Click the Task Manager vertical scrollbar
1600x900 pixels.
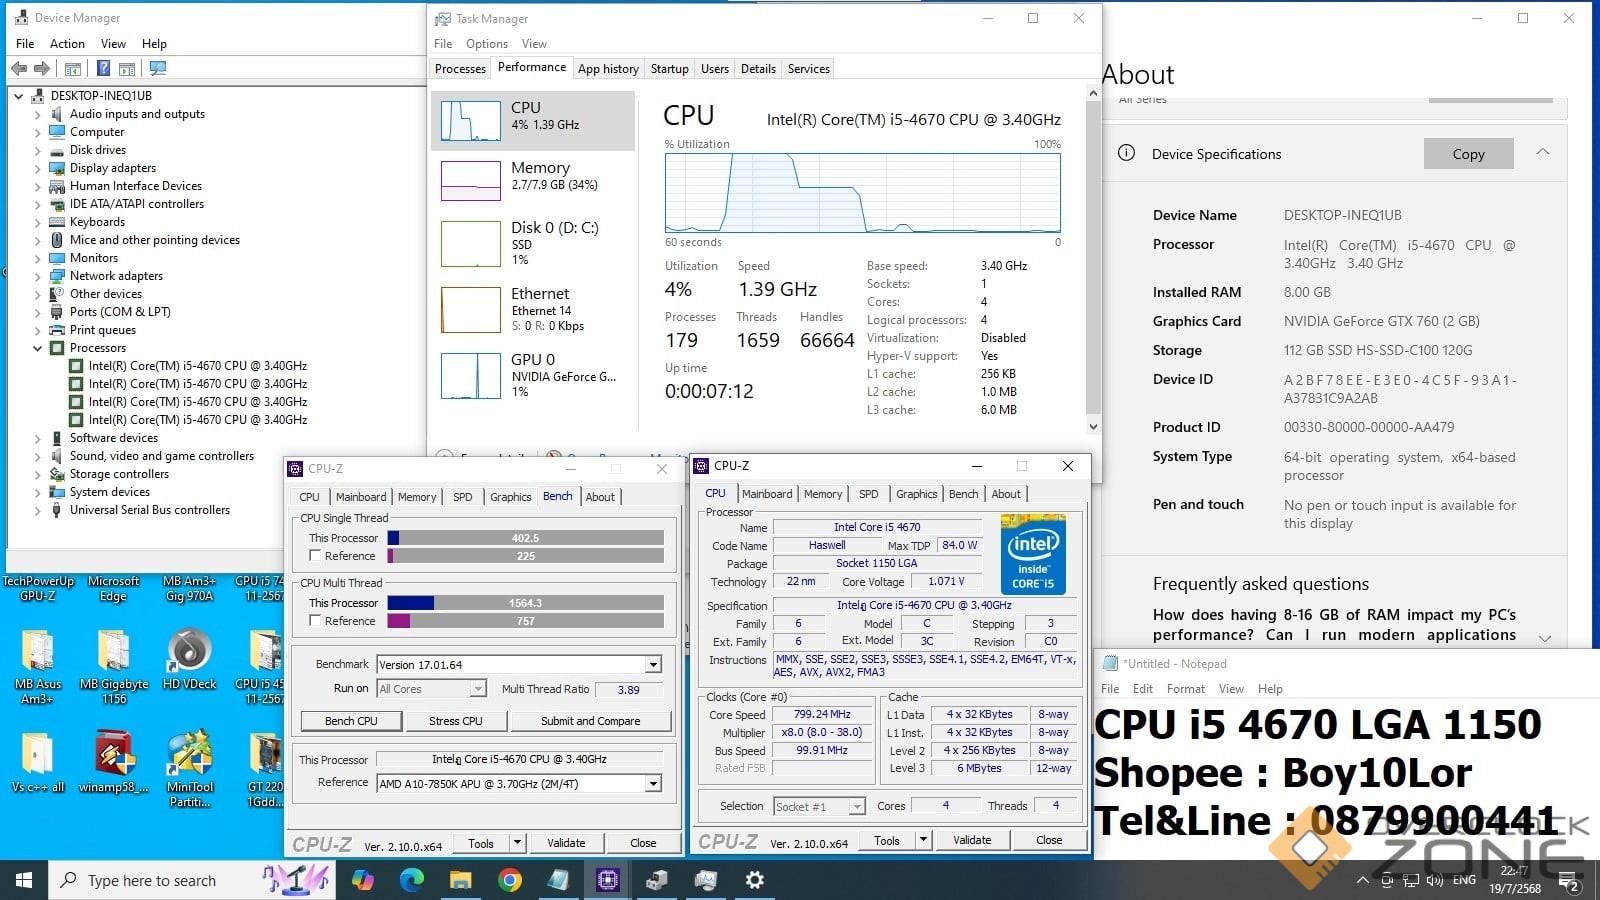(x=1093, y=260)
